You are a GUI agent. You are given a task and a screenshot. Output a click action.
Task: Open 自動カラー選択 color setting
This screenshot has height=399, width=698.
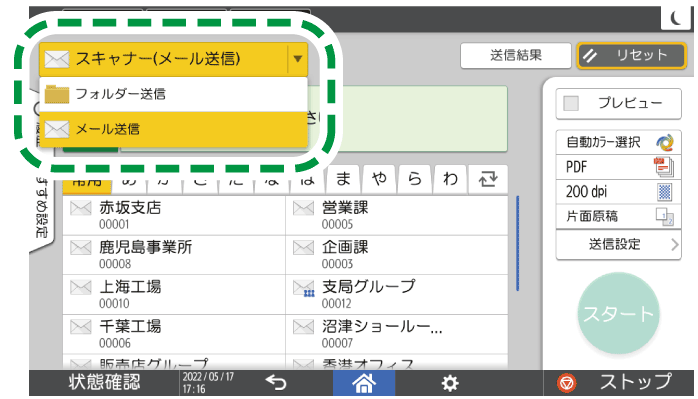[618, 142]
